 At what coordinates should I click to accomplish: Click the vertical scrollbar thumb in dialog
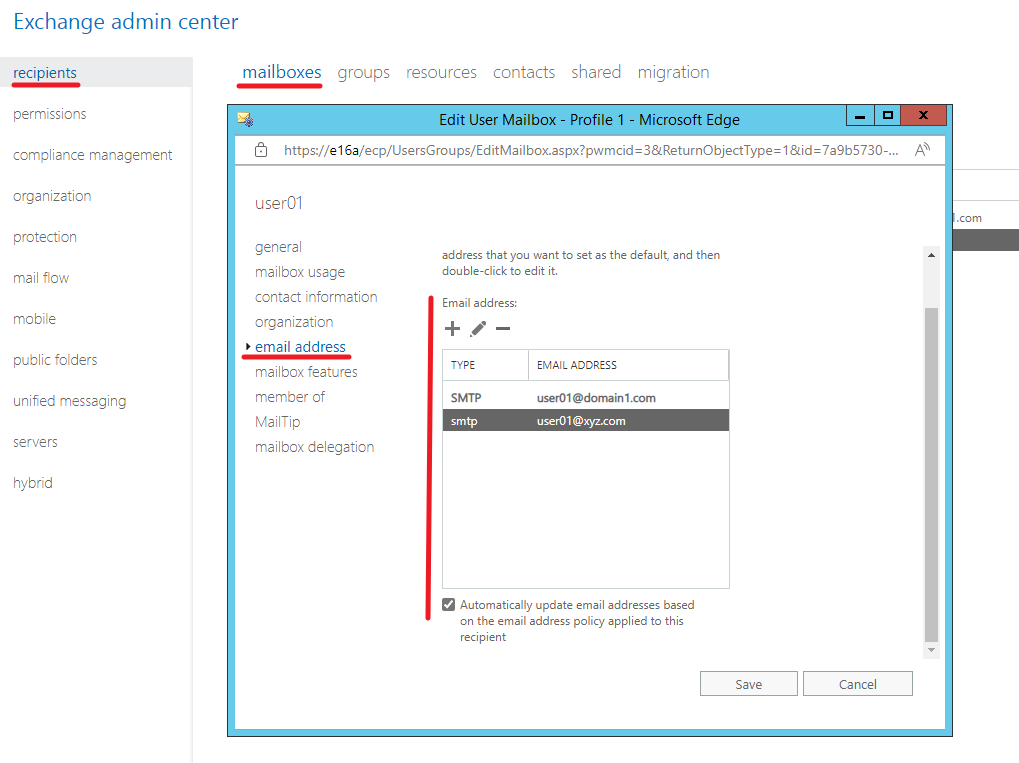[931, 474]
